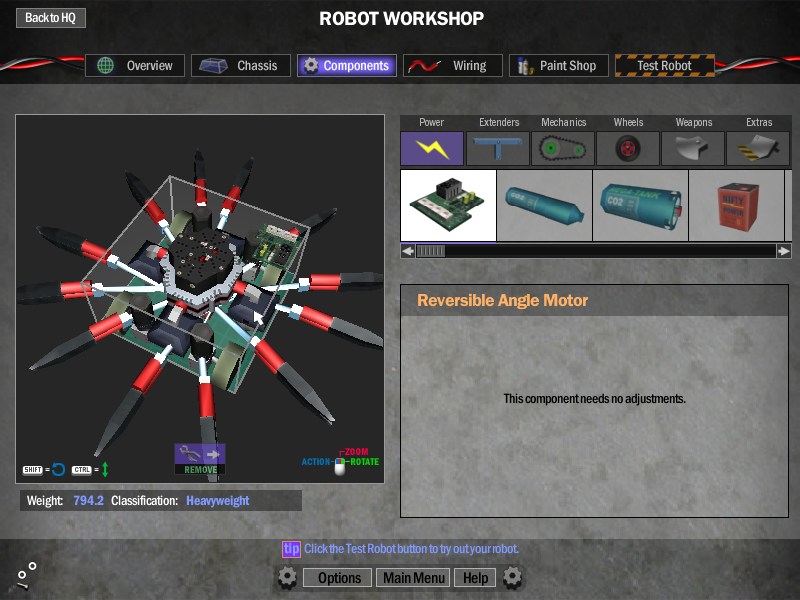This screenshot has height=600, width=800.
Task: Select the CO2 Mega-Tank component thumbnail
Action: 640,205
